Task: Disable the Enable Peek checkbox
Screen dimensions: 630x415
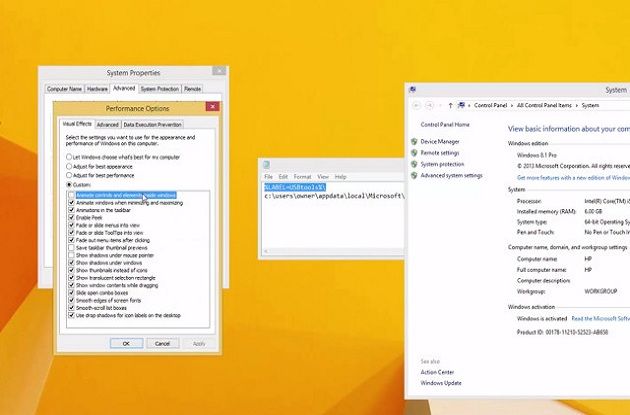Action: tap(72, 218)
